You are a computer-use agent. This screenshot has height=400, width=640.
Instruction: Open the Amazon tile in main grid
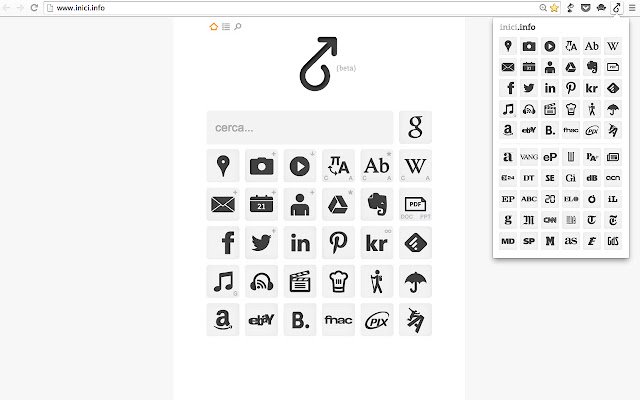click(223, 320)
